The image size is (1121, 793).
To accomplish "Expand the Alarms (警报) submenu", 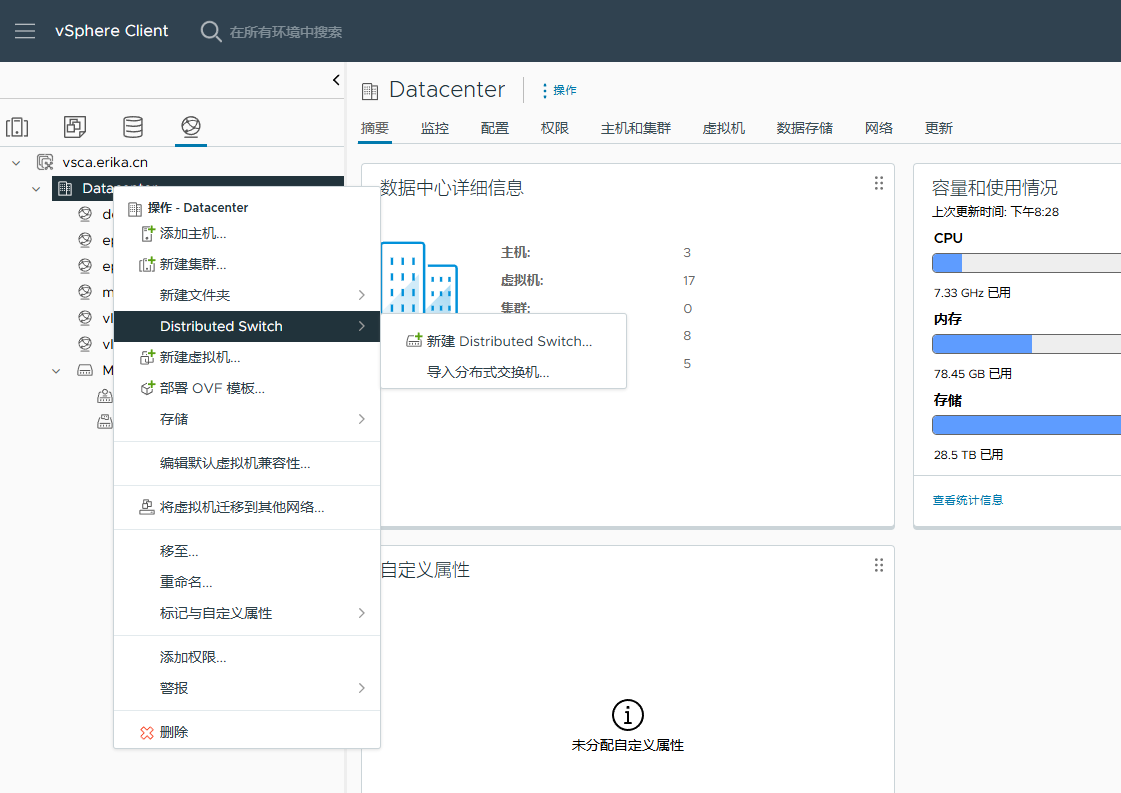I will 247,687.
